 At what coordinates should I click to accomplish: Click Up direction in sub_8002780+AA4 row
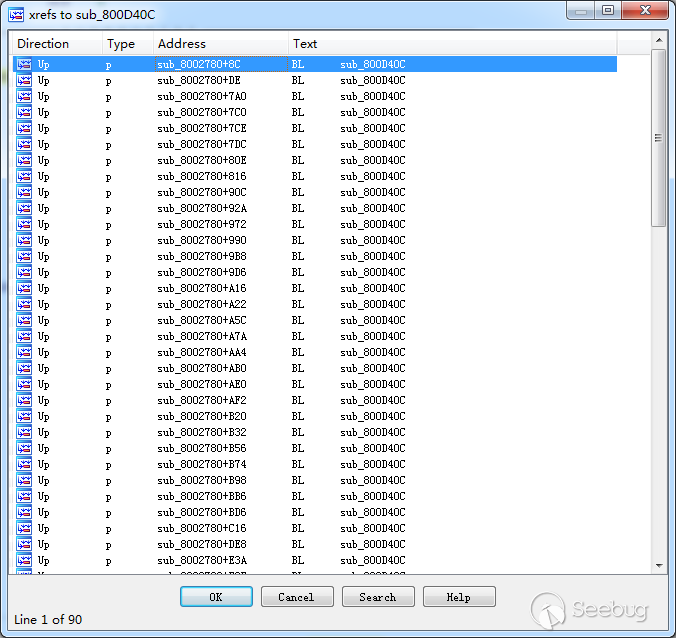44,353
